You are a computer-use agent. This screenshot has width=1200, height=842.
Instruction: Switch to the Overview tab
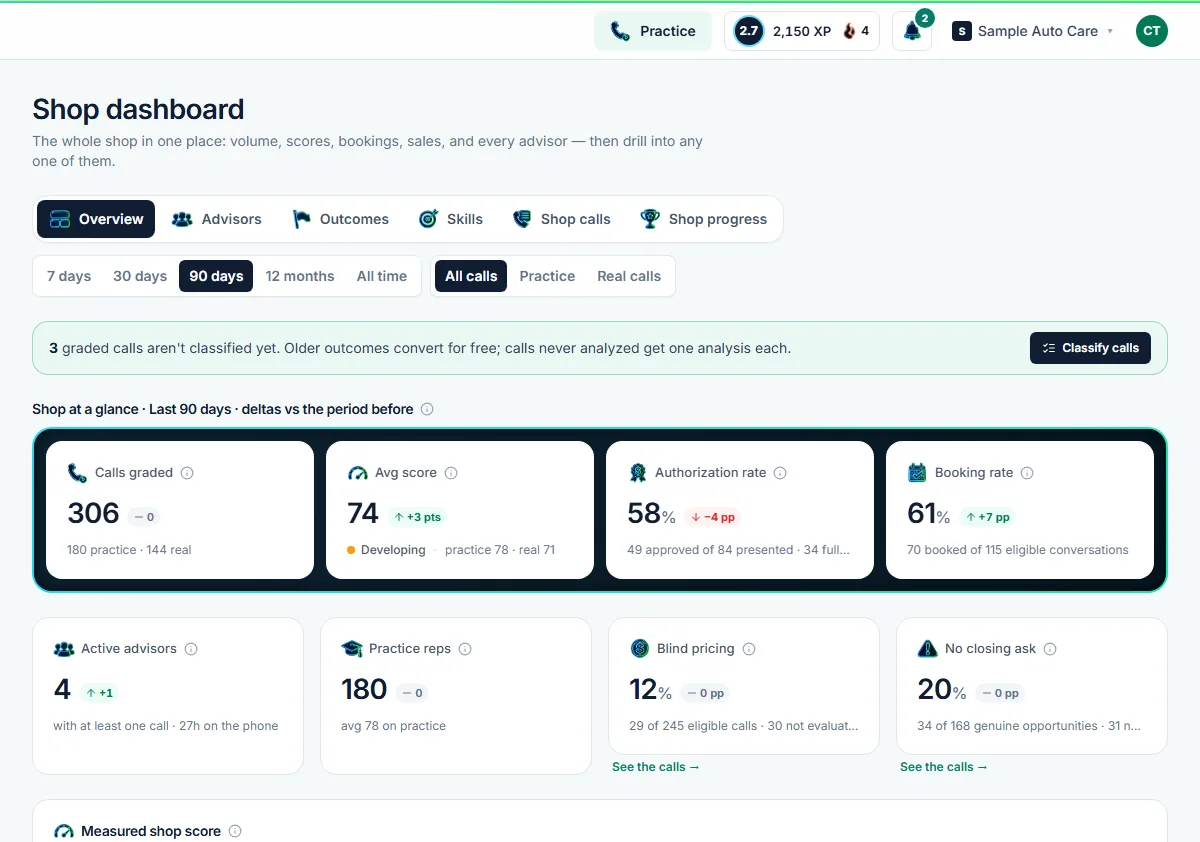(x=96, y=219)
